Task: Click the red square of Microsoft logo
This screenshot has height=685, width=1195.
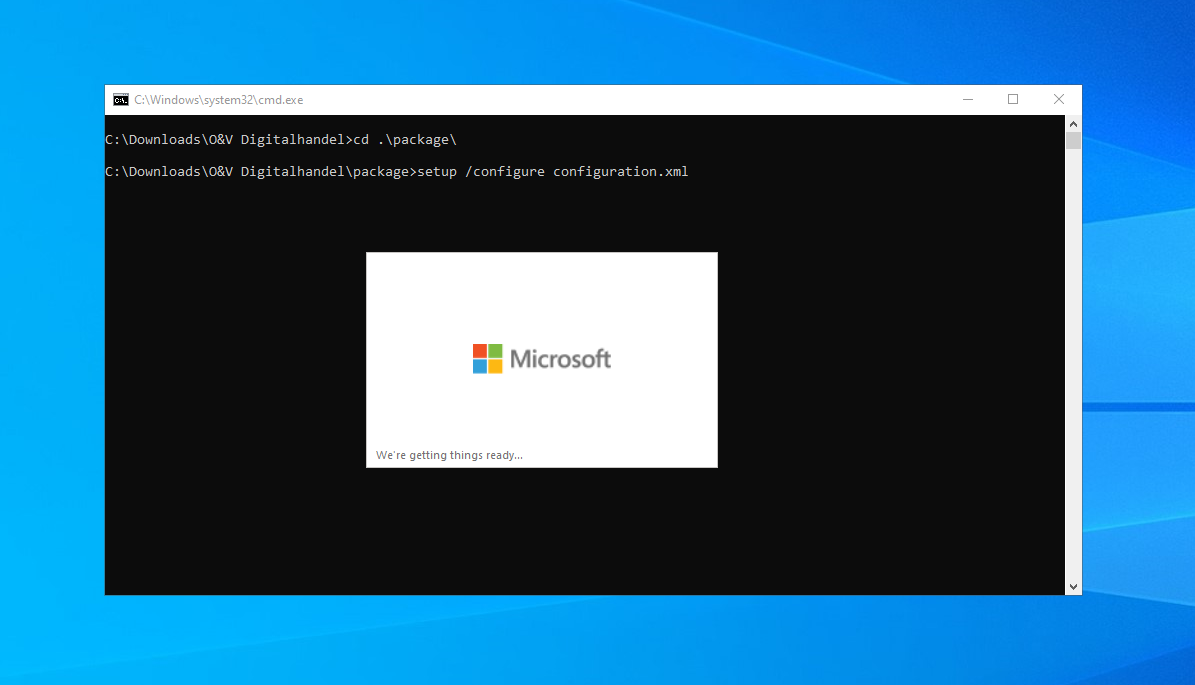Action: click(480, 351)
